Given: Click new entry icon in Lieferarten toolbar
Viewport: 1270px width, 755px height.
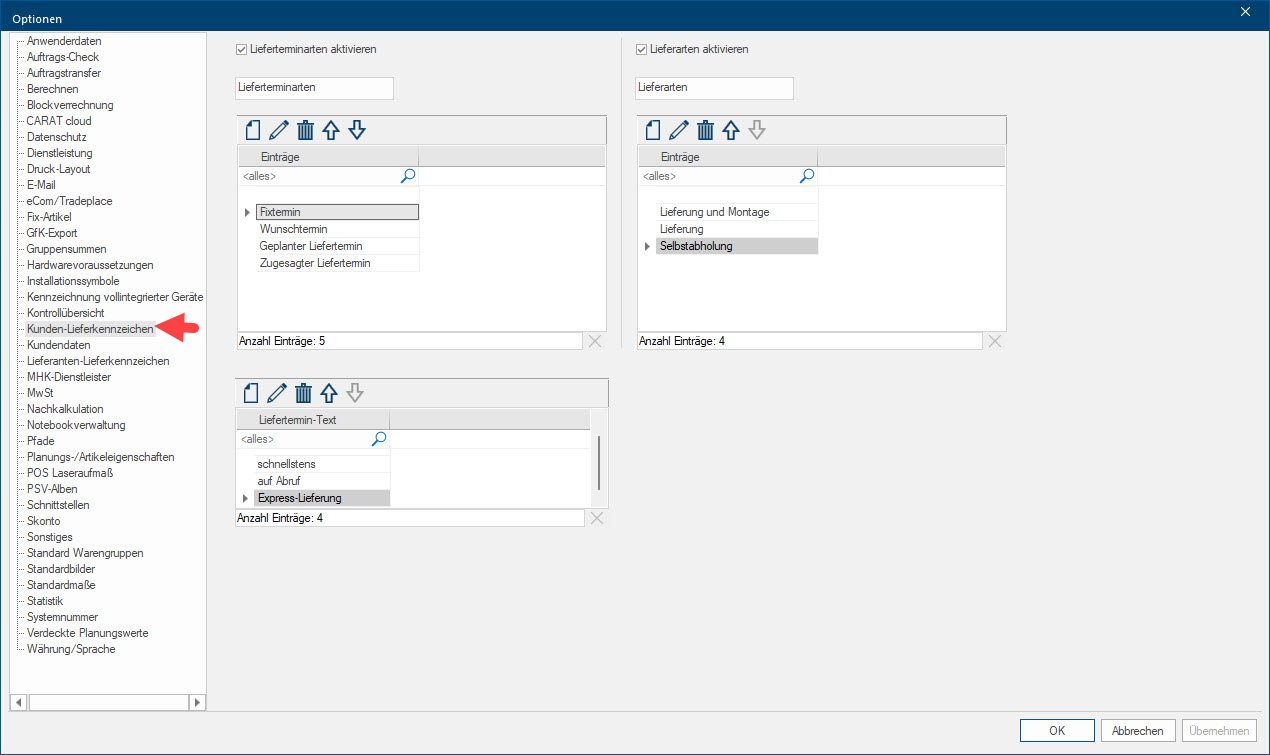Looking at the screenshot, I should (653, 130).
